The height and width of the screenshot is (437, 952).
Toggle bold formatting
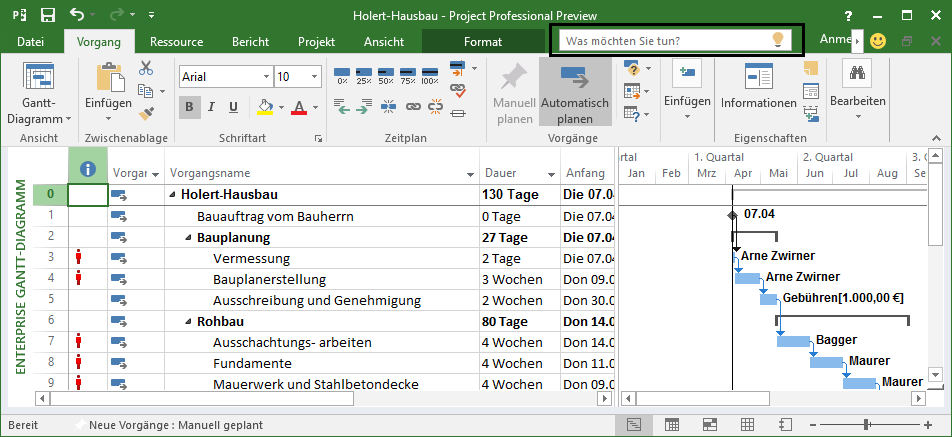189,107
